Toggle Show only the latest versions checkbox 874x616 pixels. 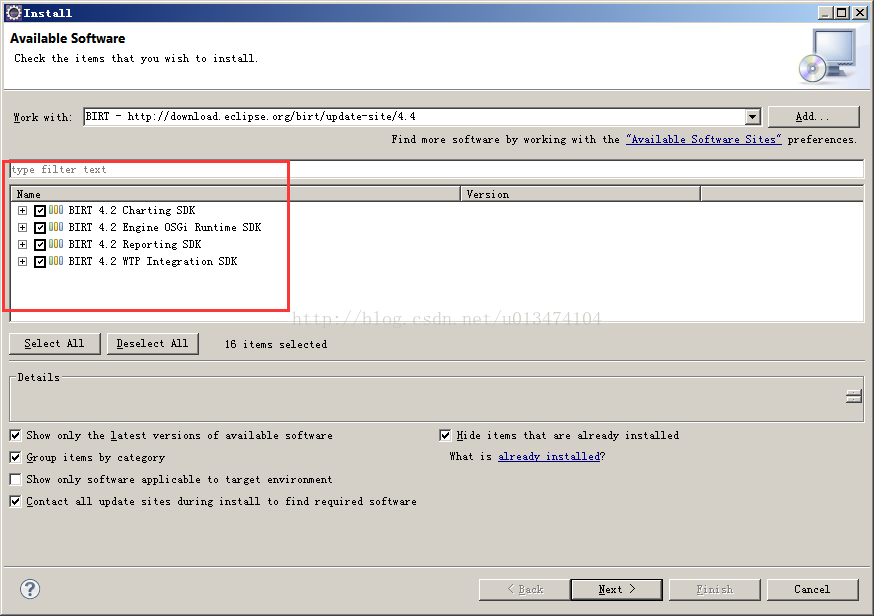point(16,435)
